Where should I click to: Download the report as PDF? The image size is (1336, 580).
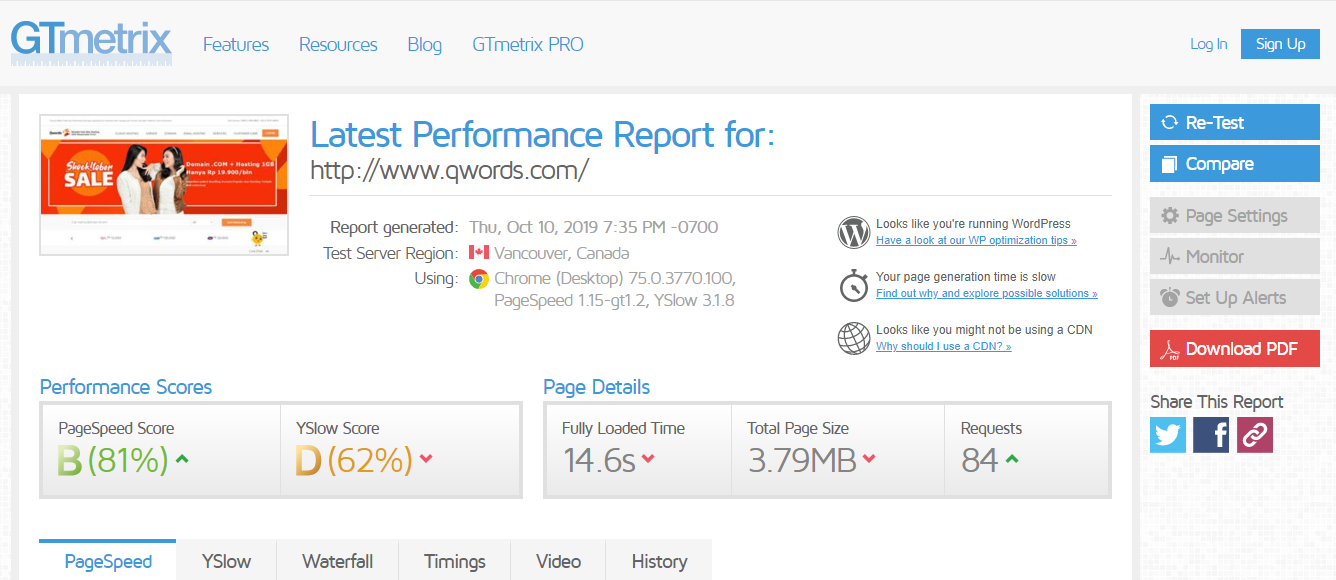tap(1234, 349)
